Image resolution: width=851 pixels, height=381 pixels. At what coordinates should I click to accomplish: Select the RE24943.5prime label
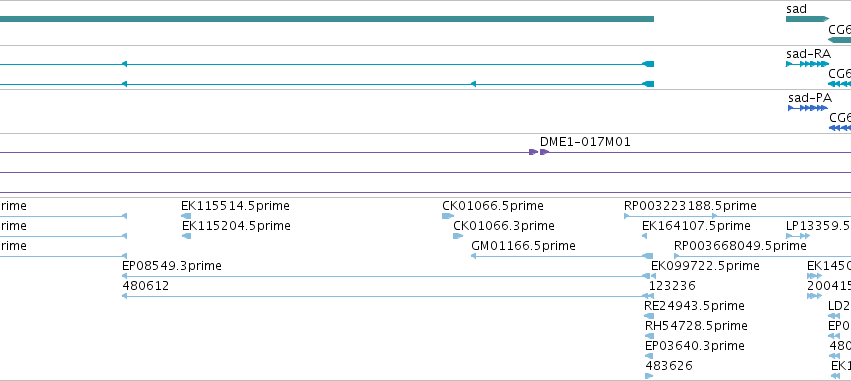point(694,306)
